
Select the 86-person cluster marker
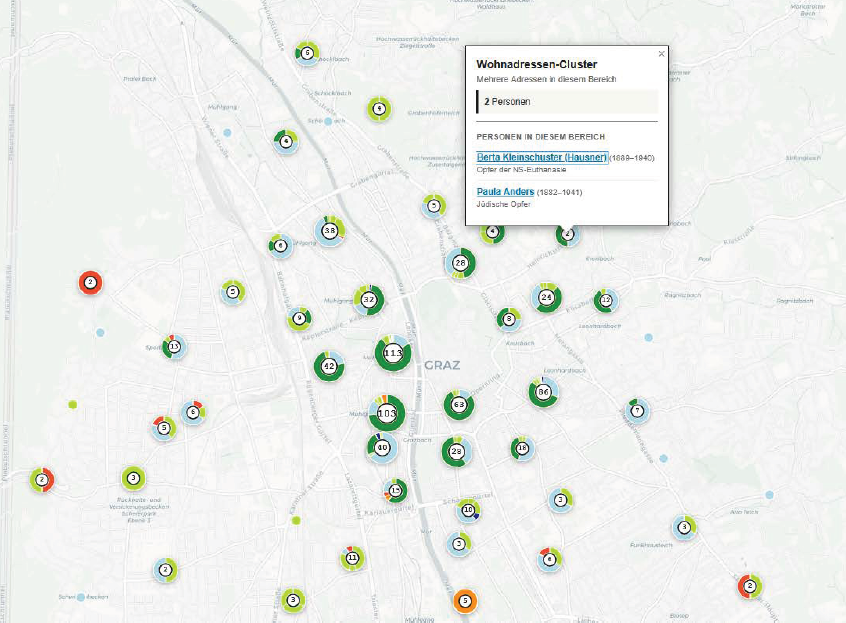(543, 392)
